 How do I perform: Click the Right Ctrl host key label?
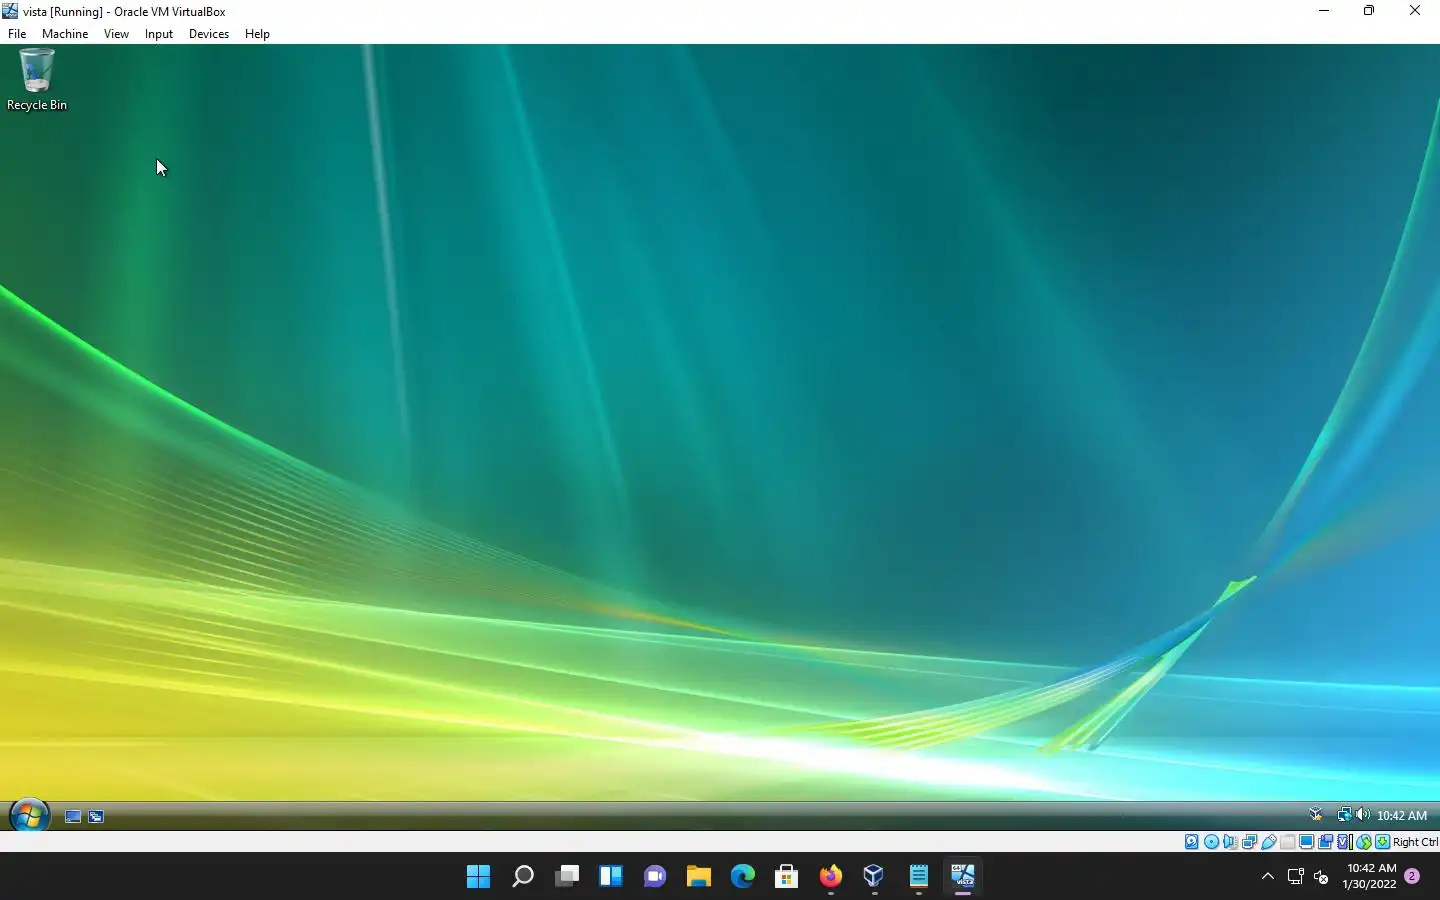click(1415, 841)
